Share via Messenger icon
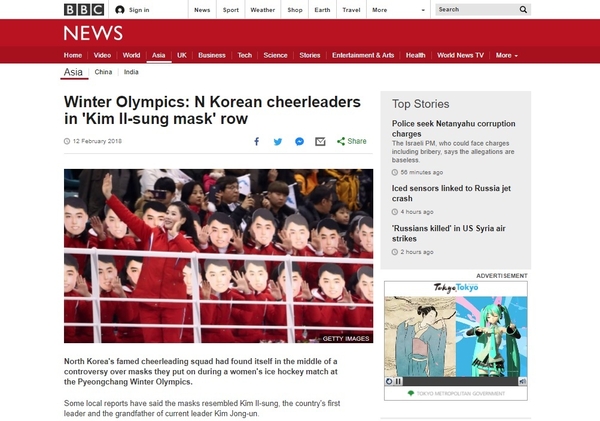Image resolution: width=600 pixels, height=421 pixels. [x=299, y=142]
